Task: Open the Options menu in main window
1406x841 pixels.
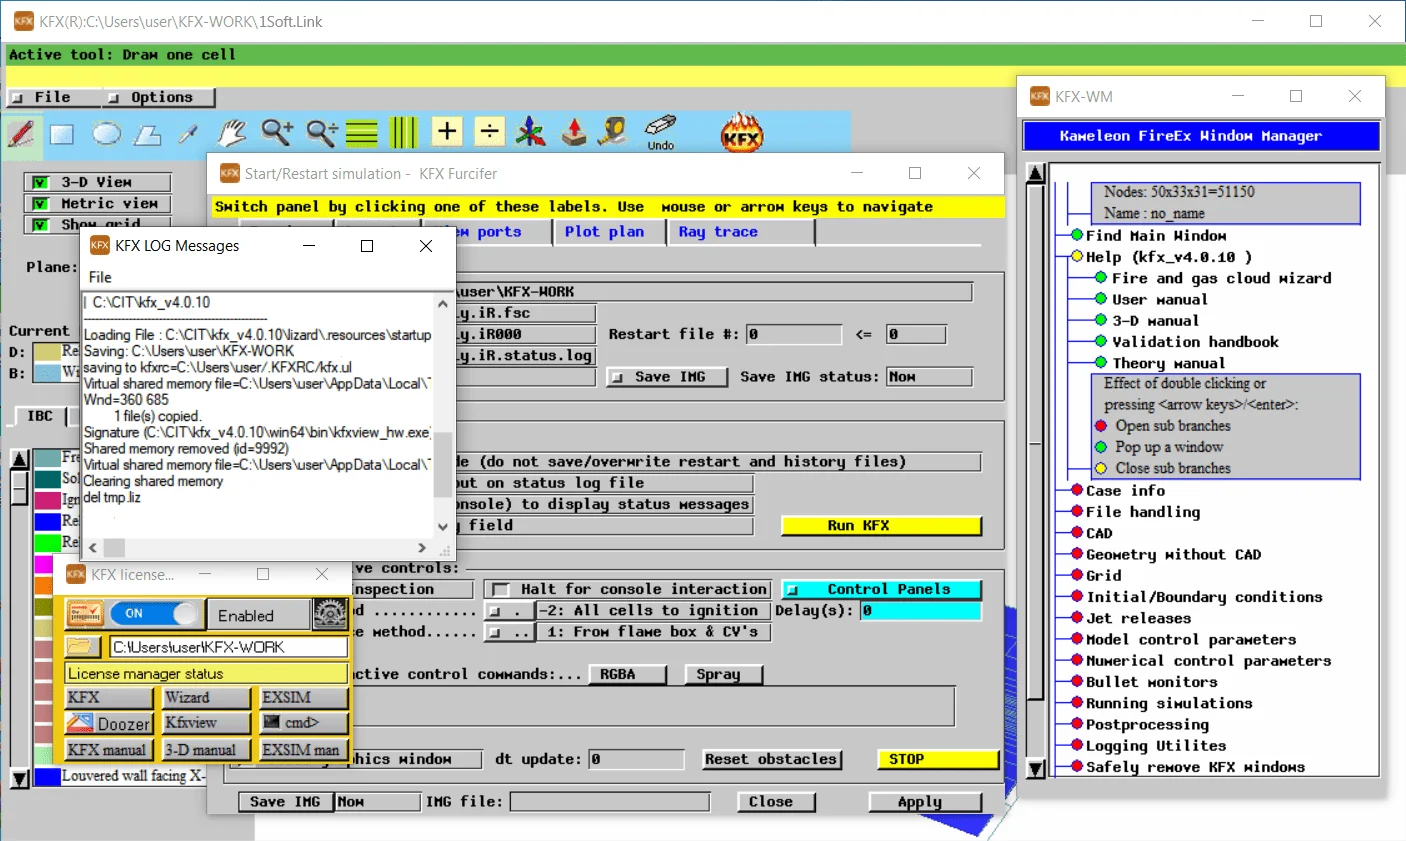Action: [160, 97]
